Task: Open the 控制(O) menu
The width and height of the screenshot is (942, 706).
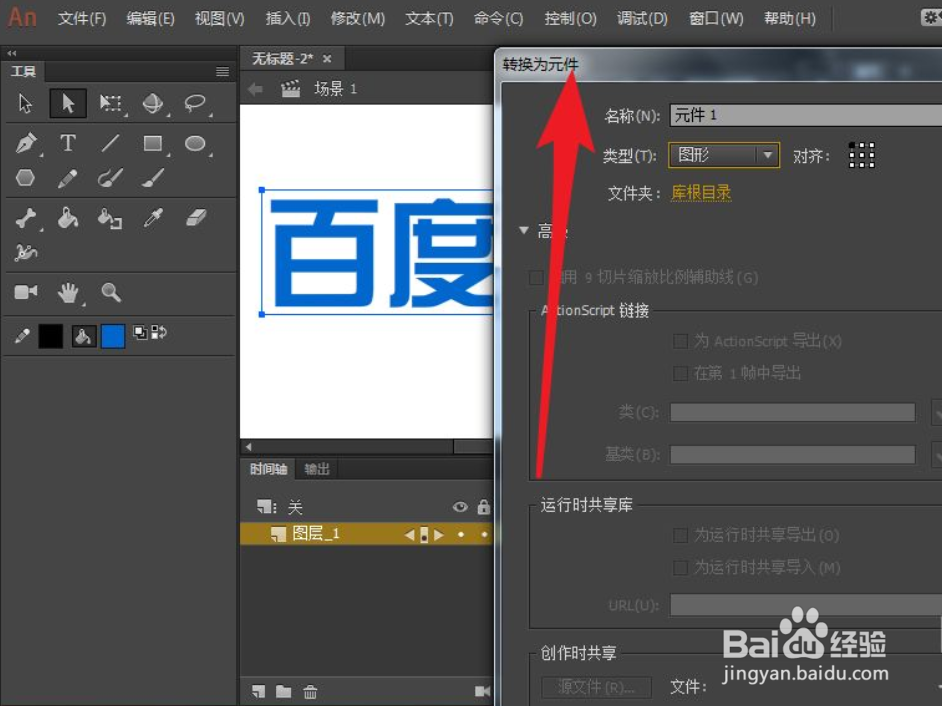Action: (x=570, y=19)
